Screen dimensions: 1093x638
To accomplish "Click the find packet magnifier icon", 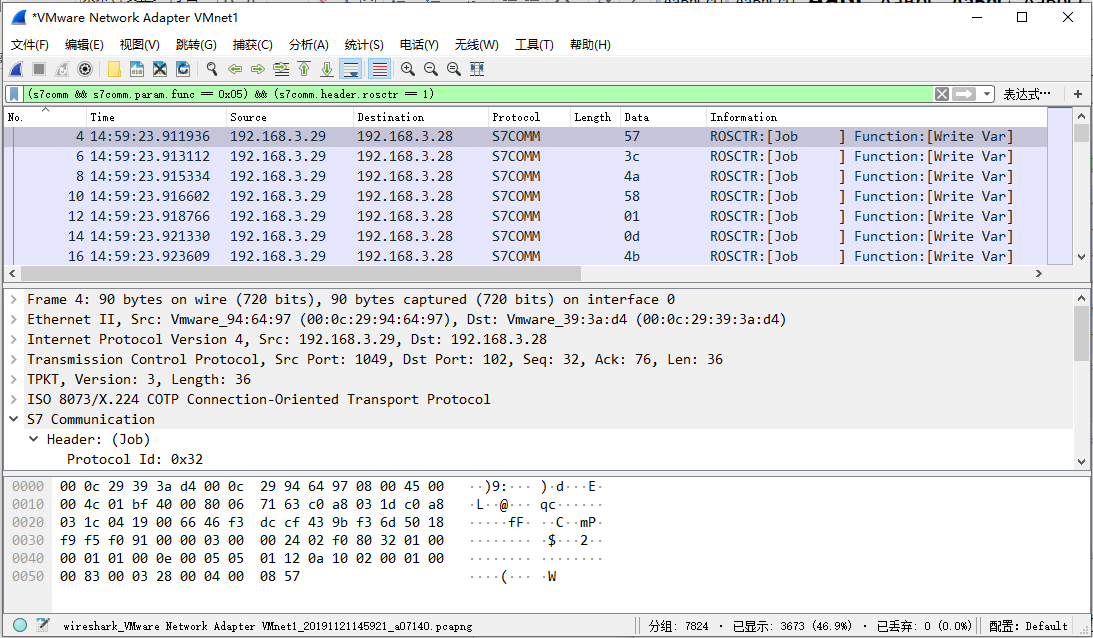I will (212, 69).
